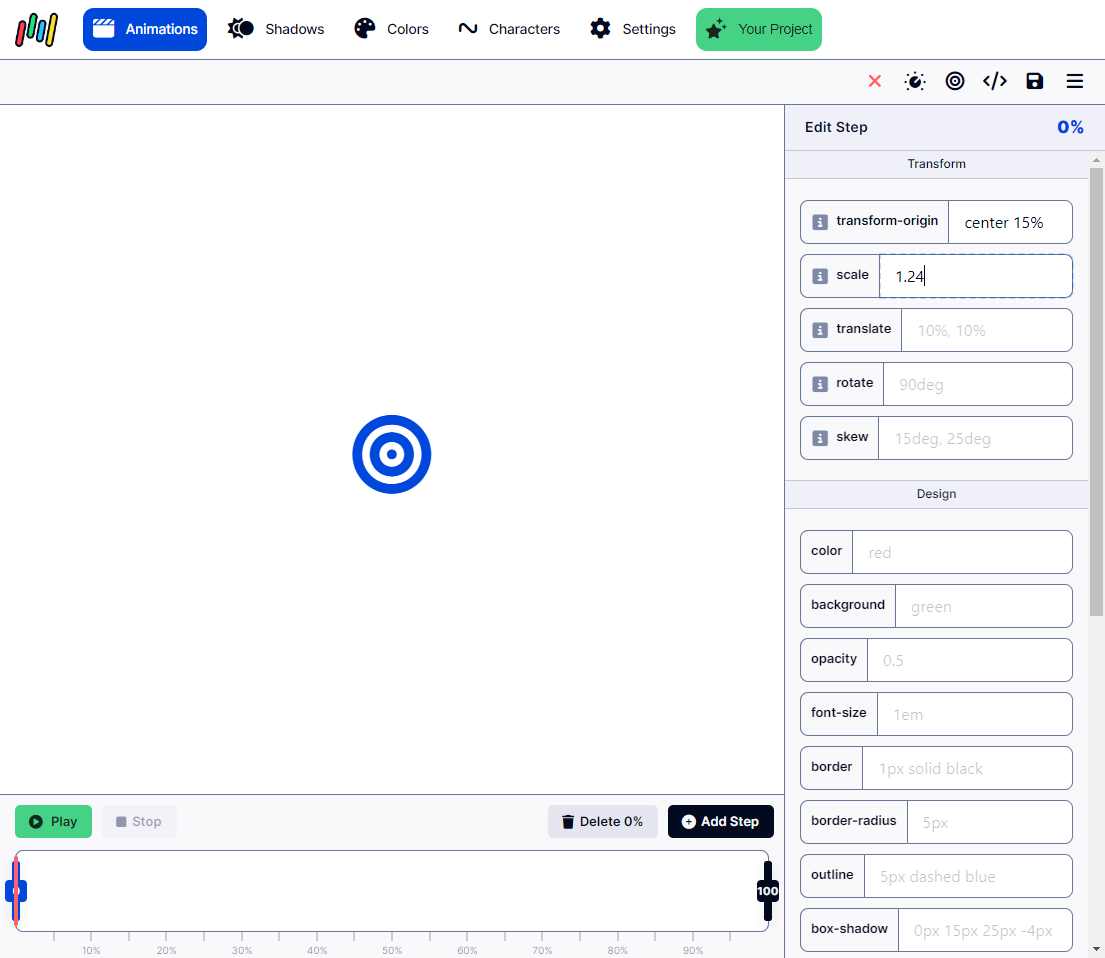Open Your Project button

point(759,29)
